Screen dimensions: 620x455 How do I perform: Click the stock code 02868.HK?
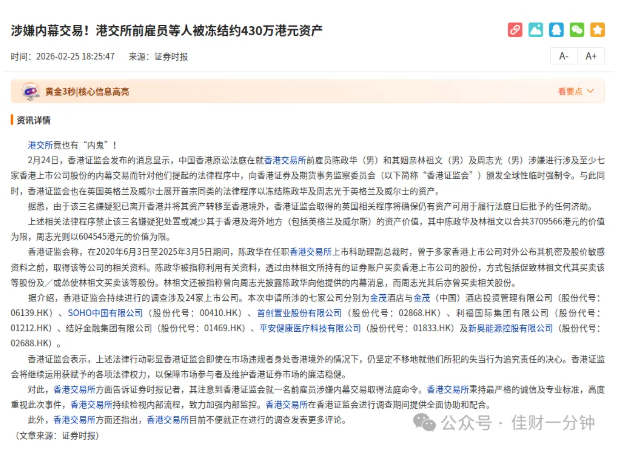[x=420, y=313]
